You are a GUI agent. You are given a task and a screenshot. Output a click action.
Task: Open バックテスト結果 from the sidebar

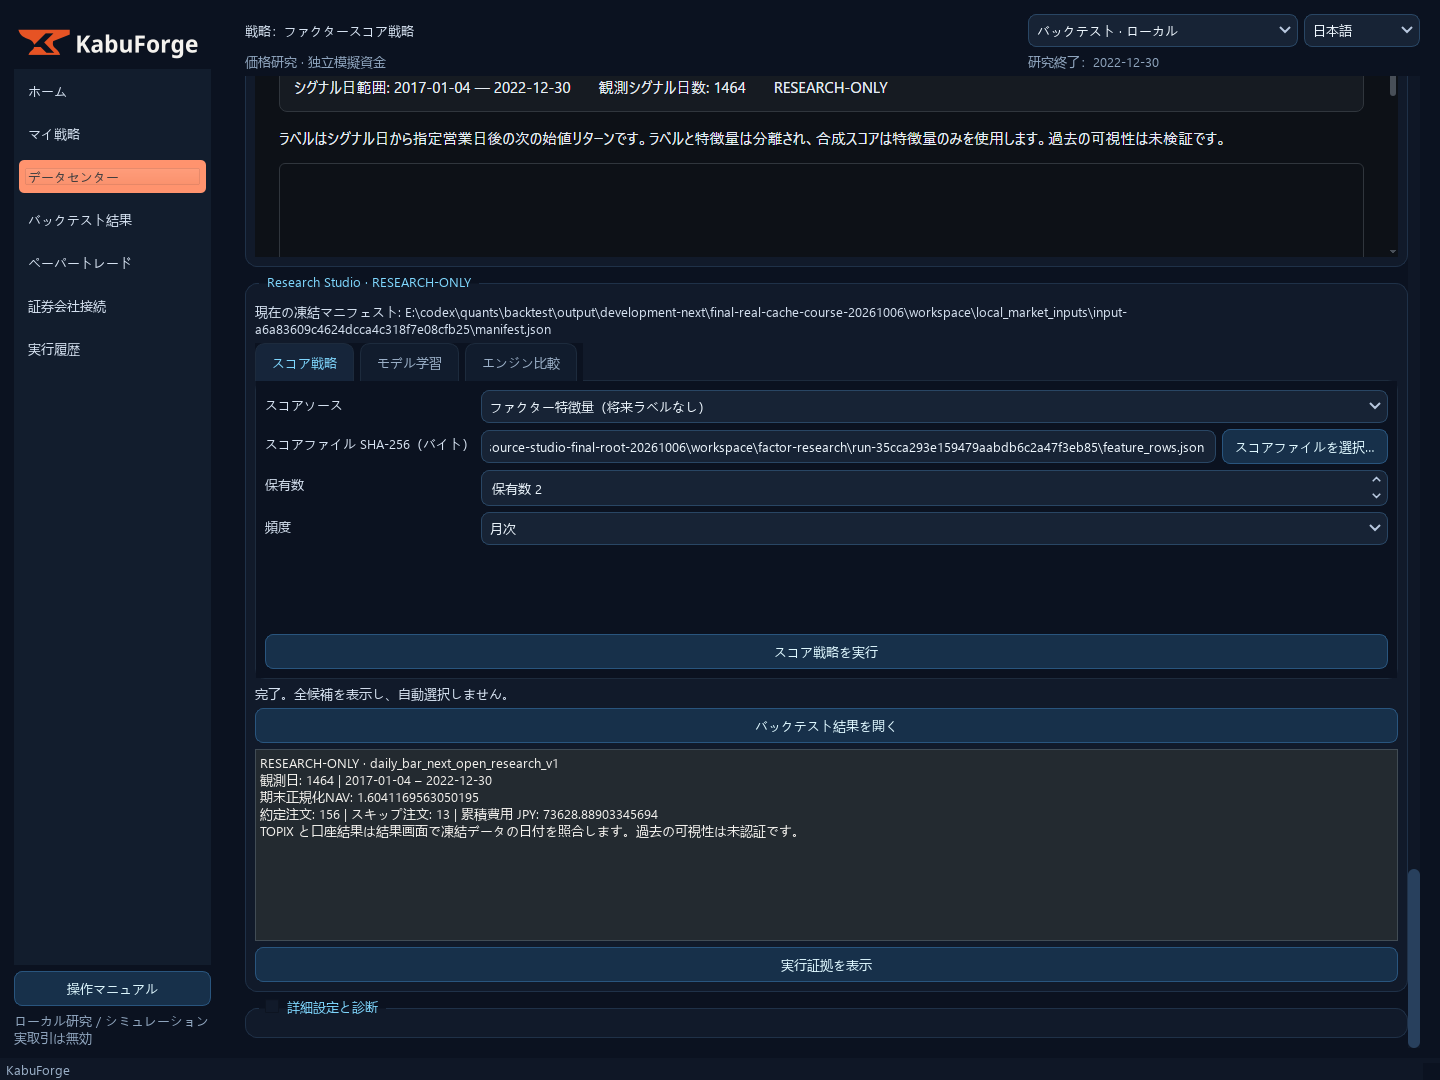[x=112, y=220]
